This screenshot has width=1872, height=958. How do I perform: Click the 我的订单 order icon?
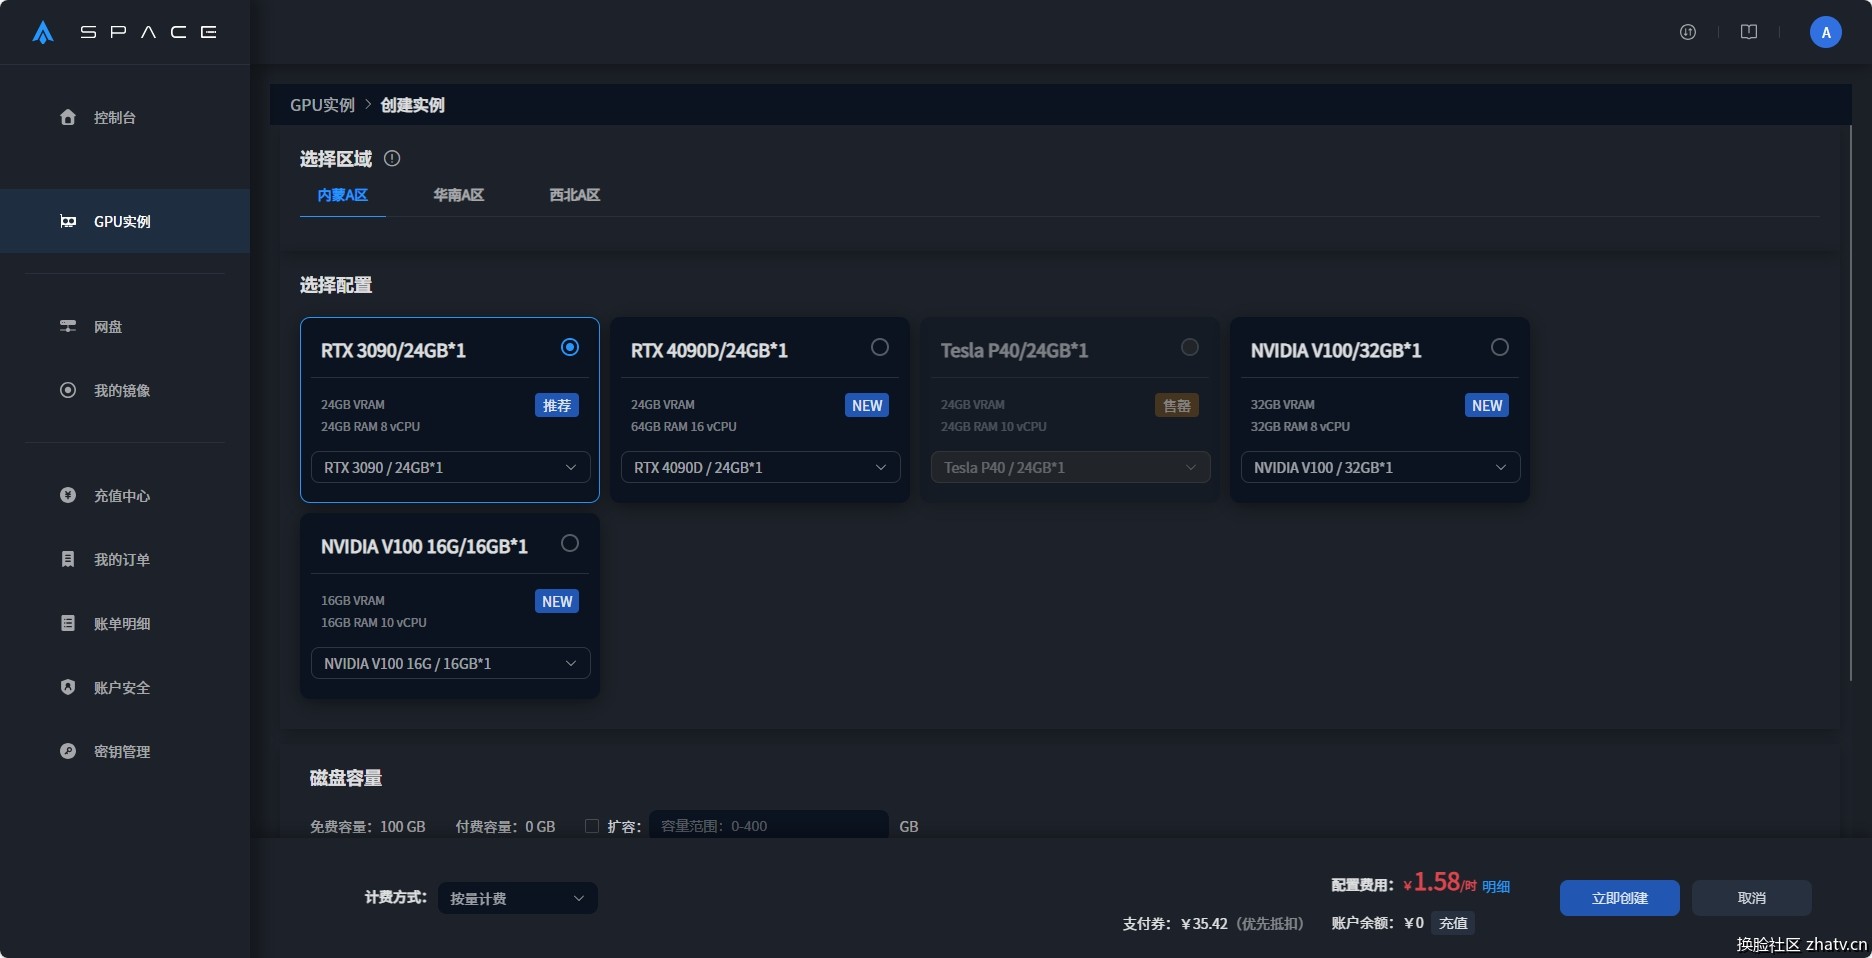tap(68, 559)
